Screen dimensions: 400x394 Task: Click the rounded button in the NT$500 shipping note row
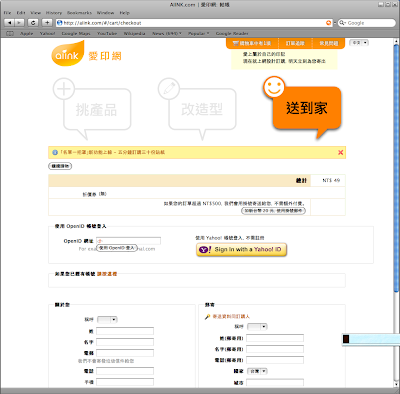273,211
